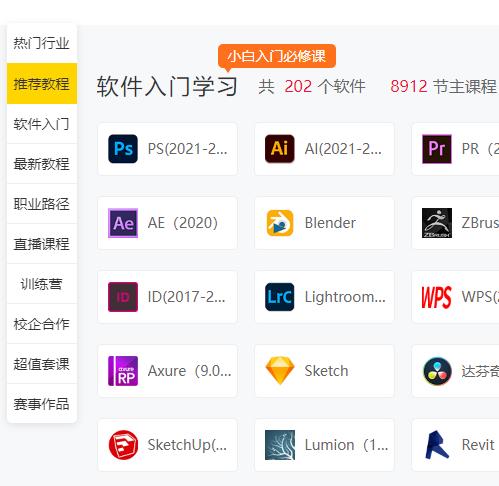Open the AI(2021-2... course label
The width and height of the screenshot is (499, 486).
[x=343, y=149]
